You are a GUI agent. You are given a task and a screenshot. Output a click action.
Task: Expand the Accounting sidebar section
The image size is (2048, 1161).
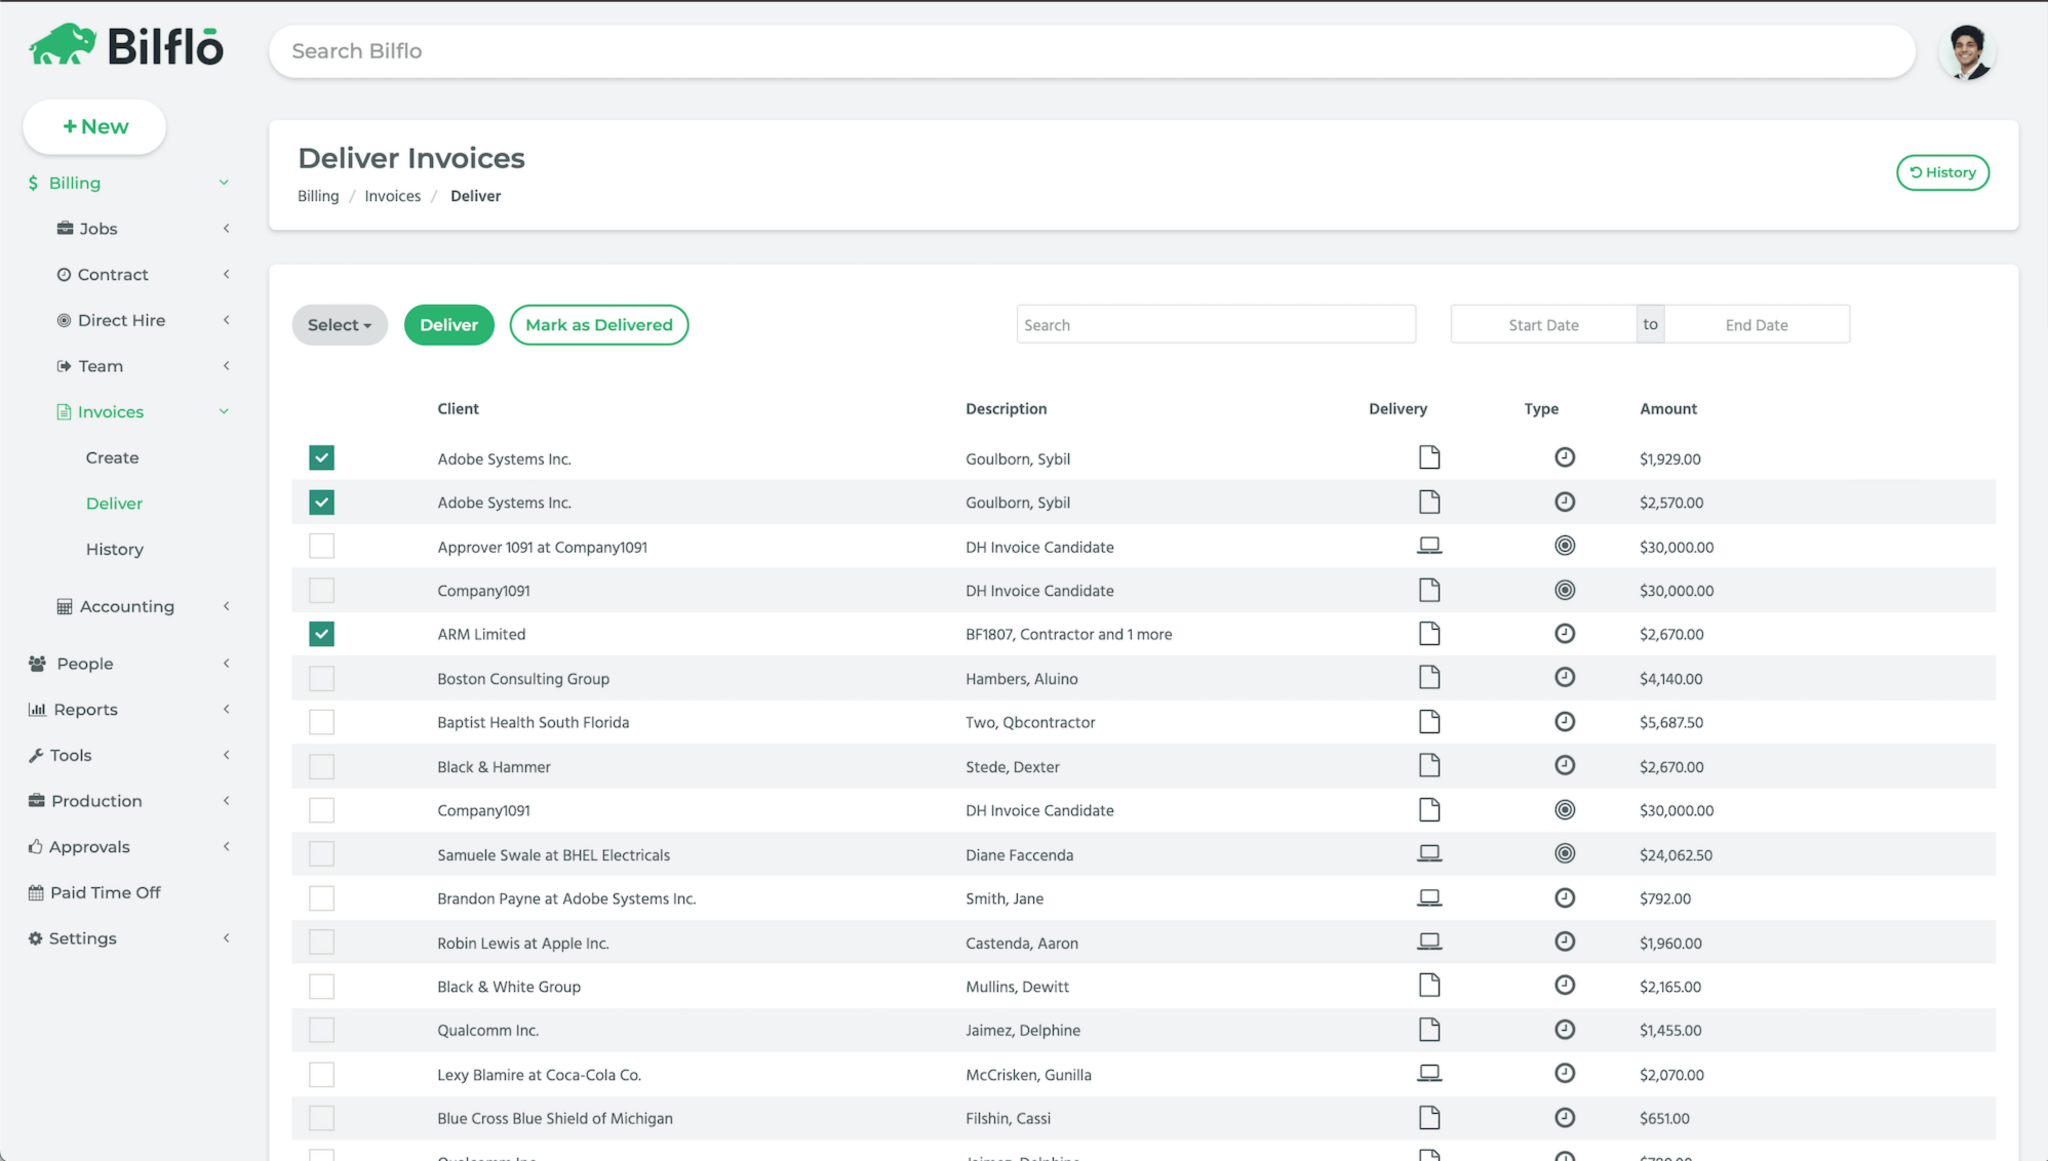[x=126, y=607]
